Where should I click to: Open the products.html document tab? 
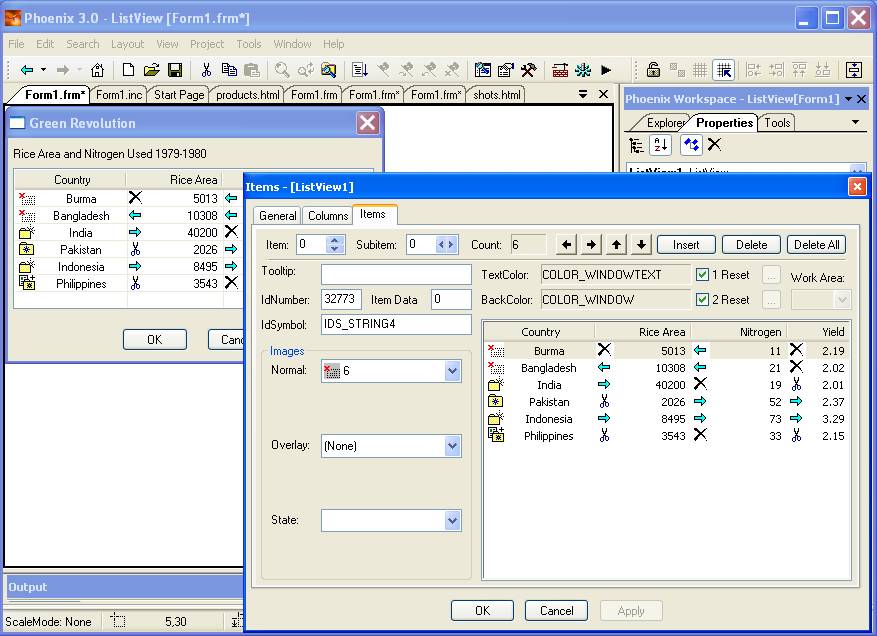click(248, 95)
